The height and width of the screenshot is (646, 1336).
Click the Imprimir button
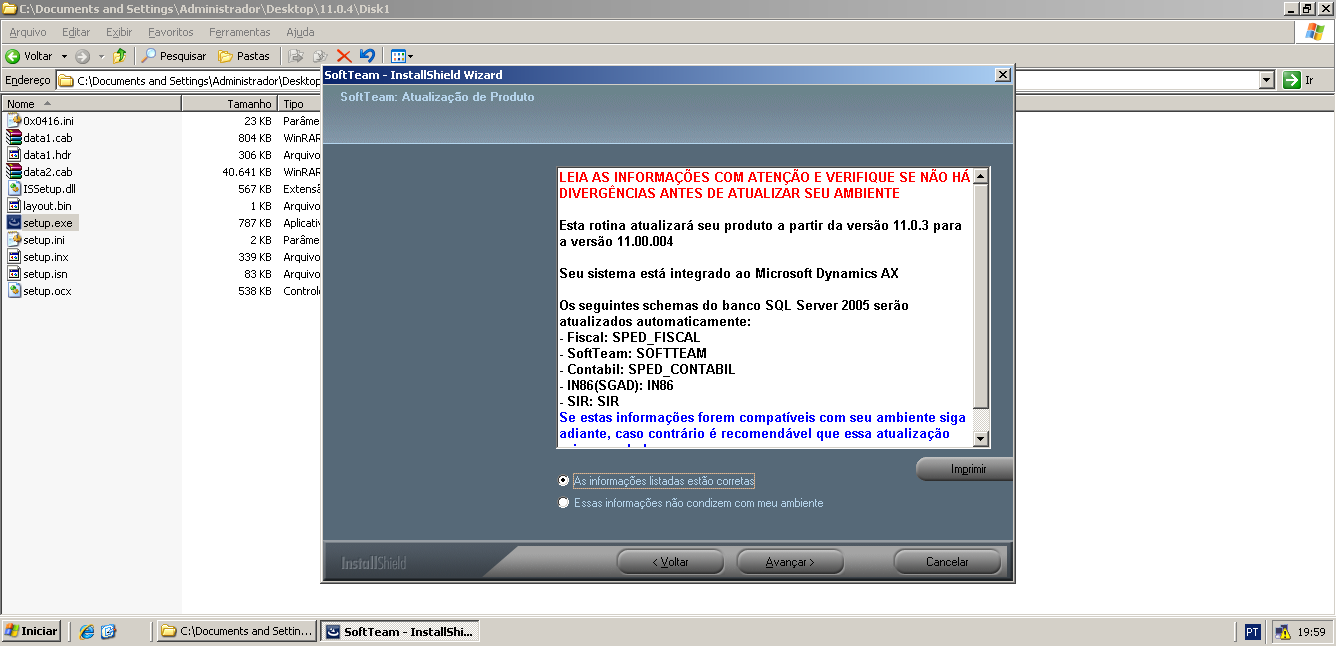tap(965, 469)
